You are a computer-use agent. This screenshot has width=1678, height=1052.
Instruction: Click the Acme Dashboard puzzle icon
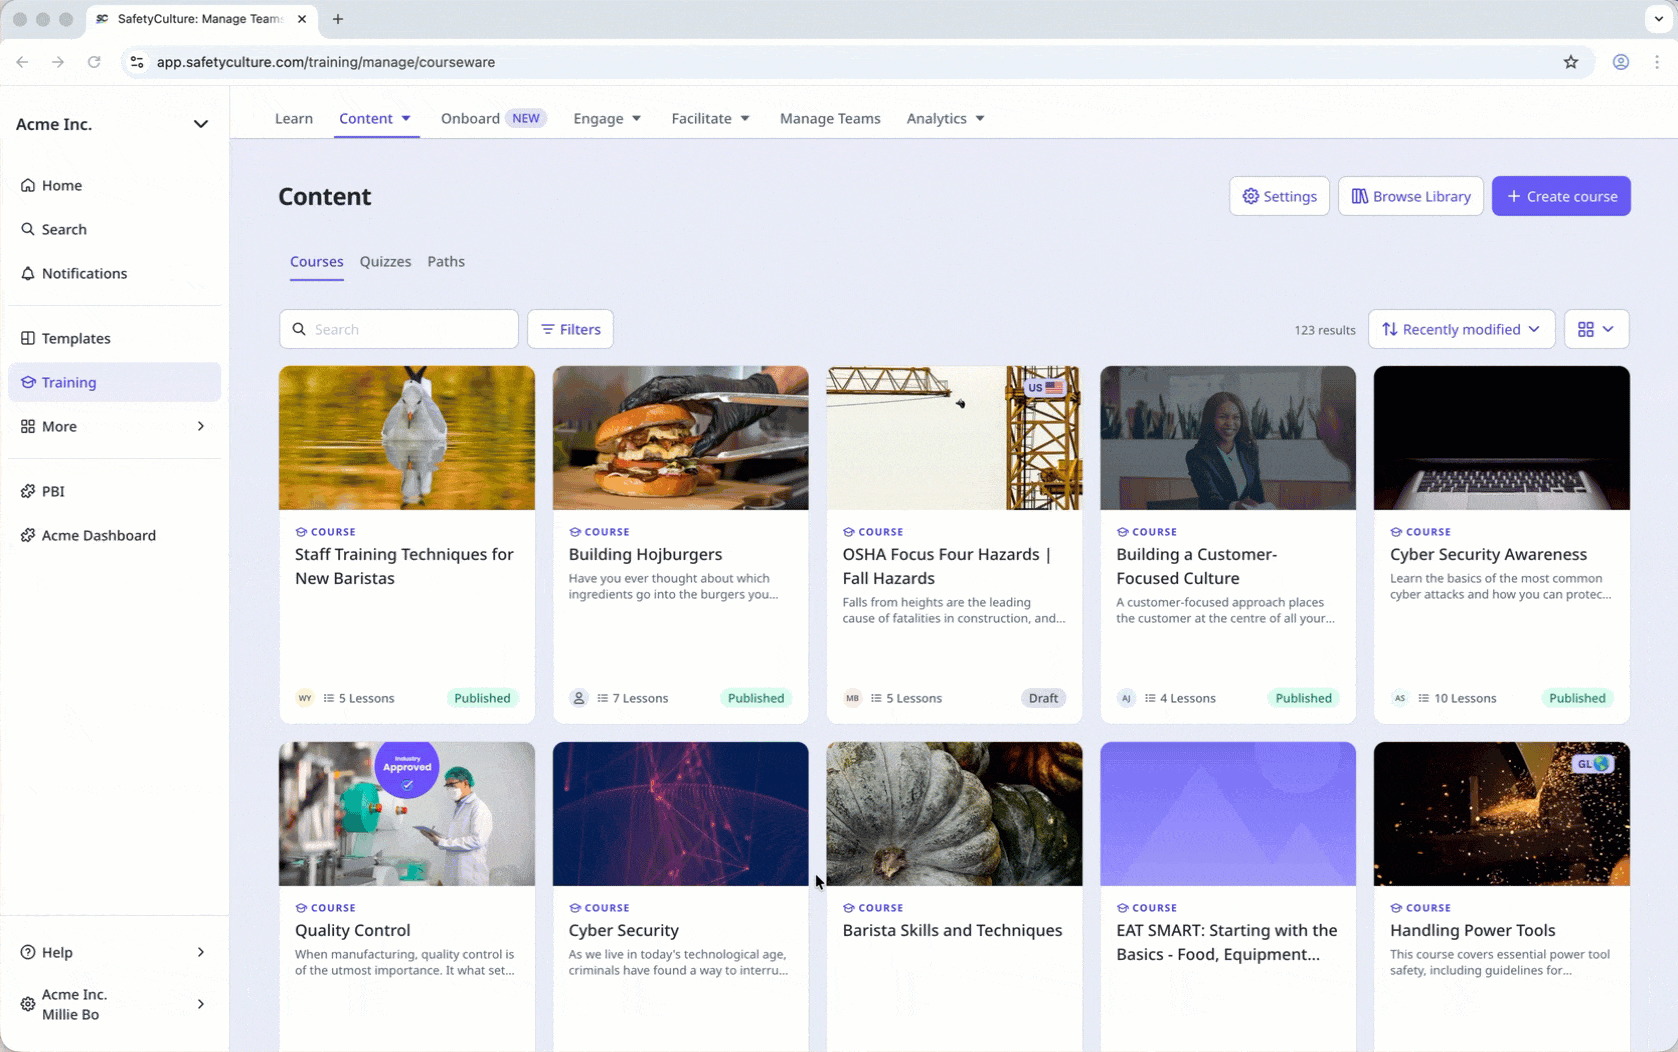(28, 535)
